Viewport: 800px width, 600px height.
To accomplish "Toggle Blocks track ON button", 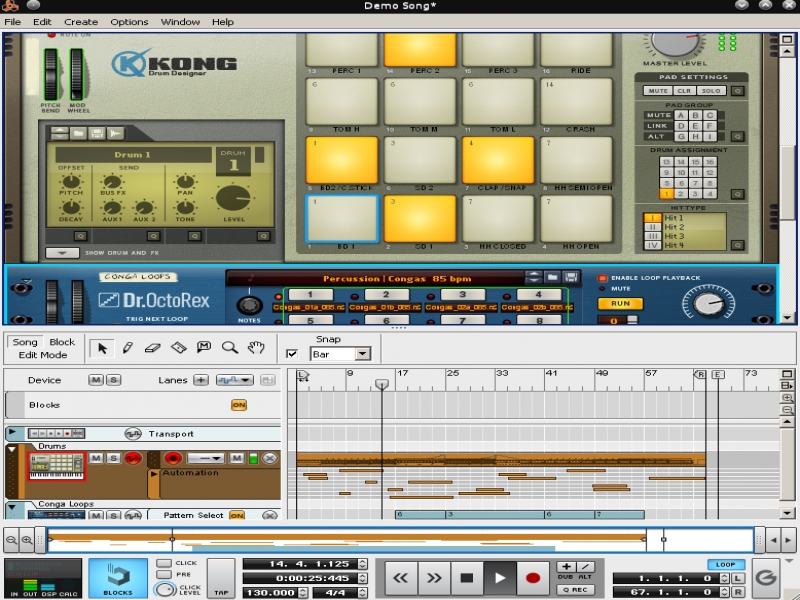I will (239, 405).
